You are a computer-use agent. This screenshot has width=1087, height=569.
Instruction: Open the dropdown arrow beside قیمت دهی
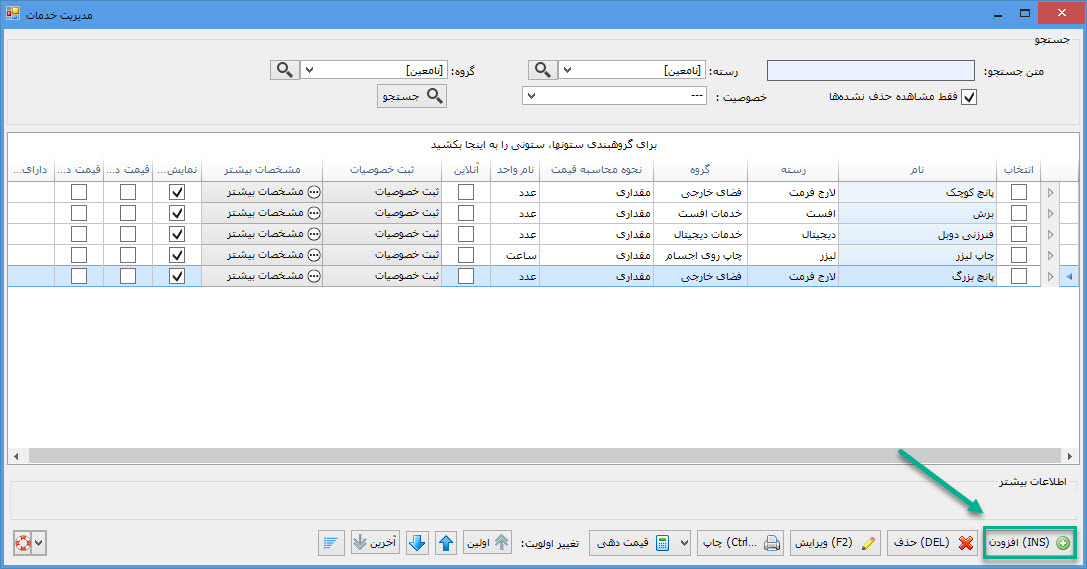tap(684, 543)
